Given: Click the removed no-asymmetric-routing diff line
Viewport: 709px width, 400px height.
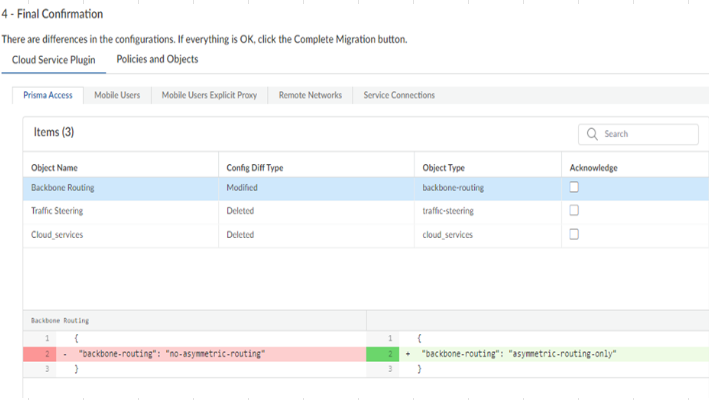Looking at the screenshot, I should tap(194, 354).
